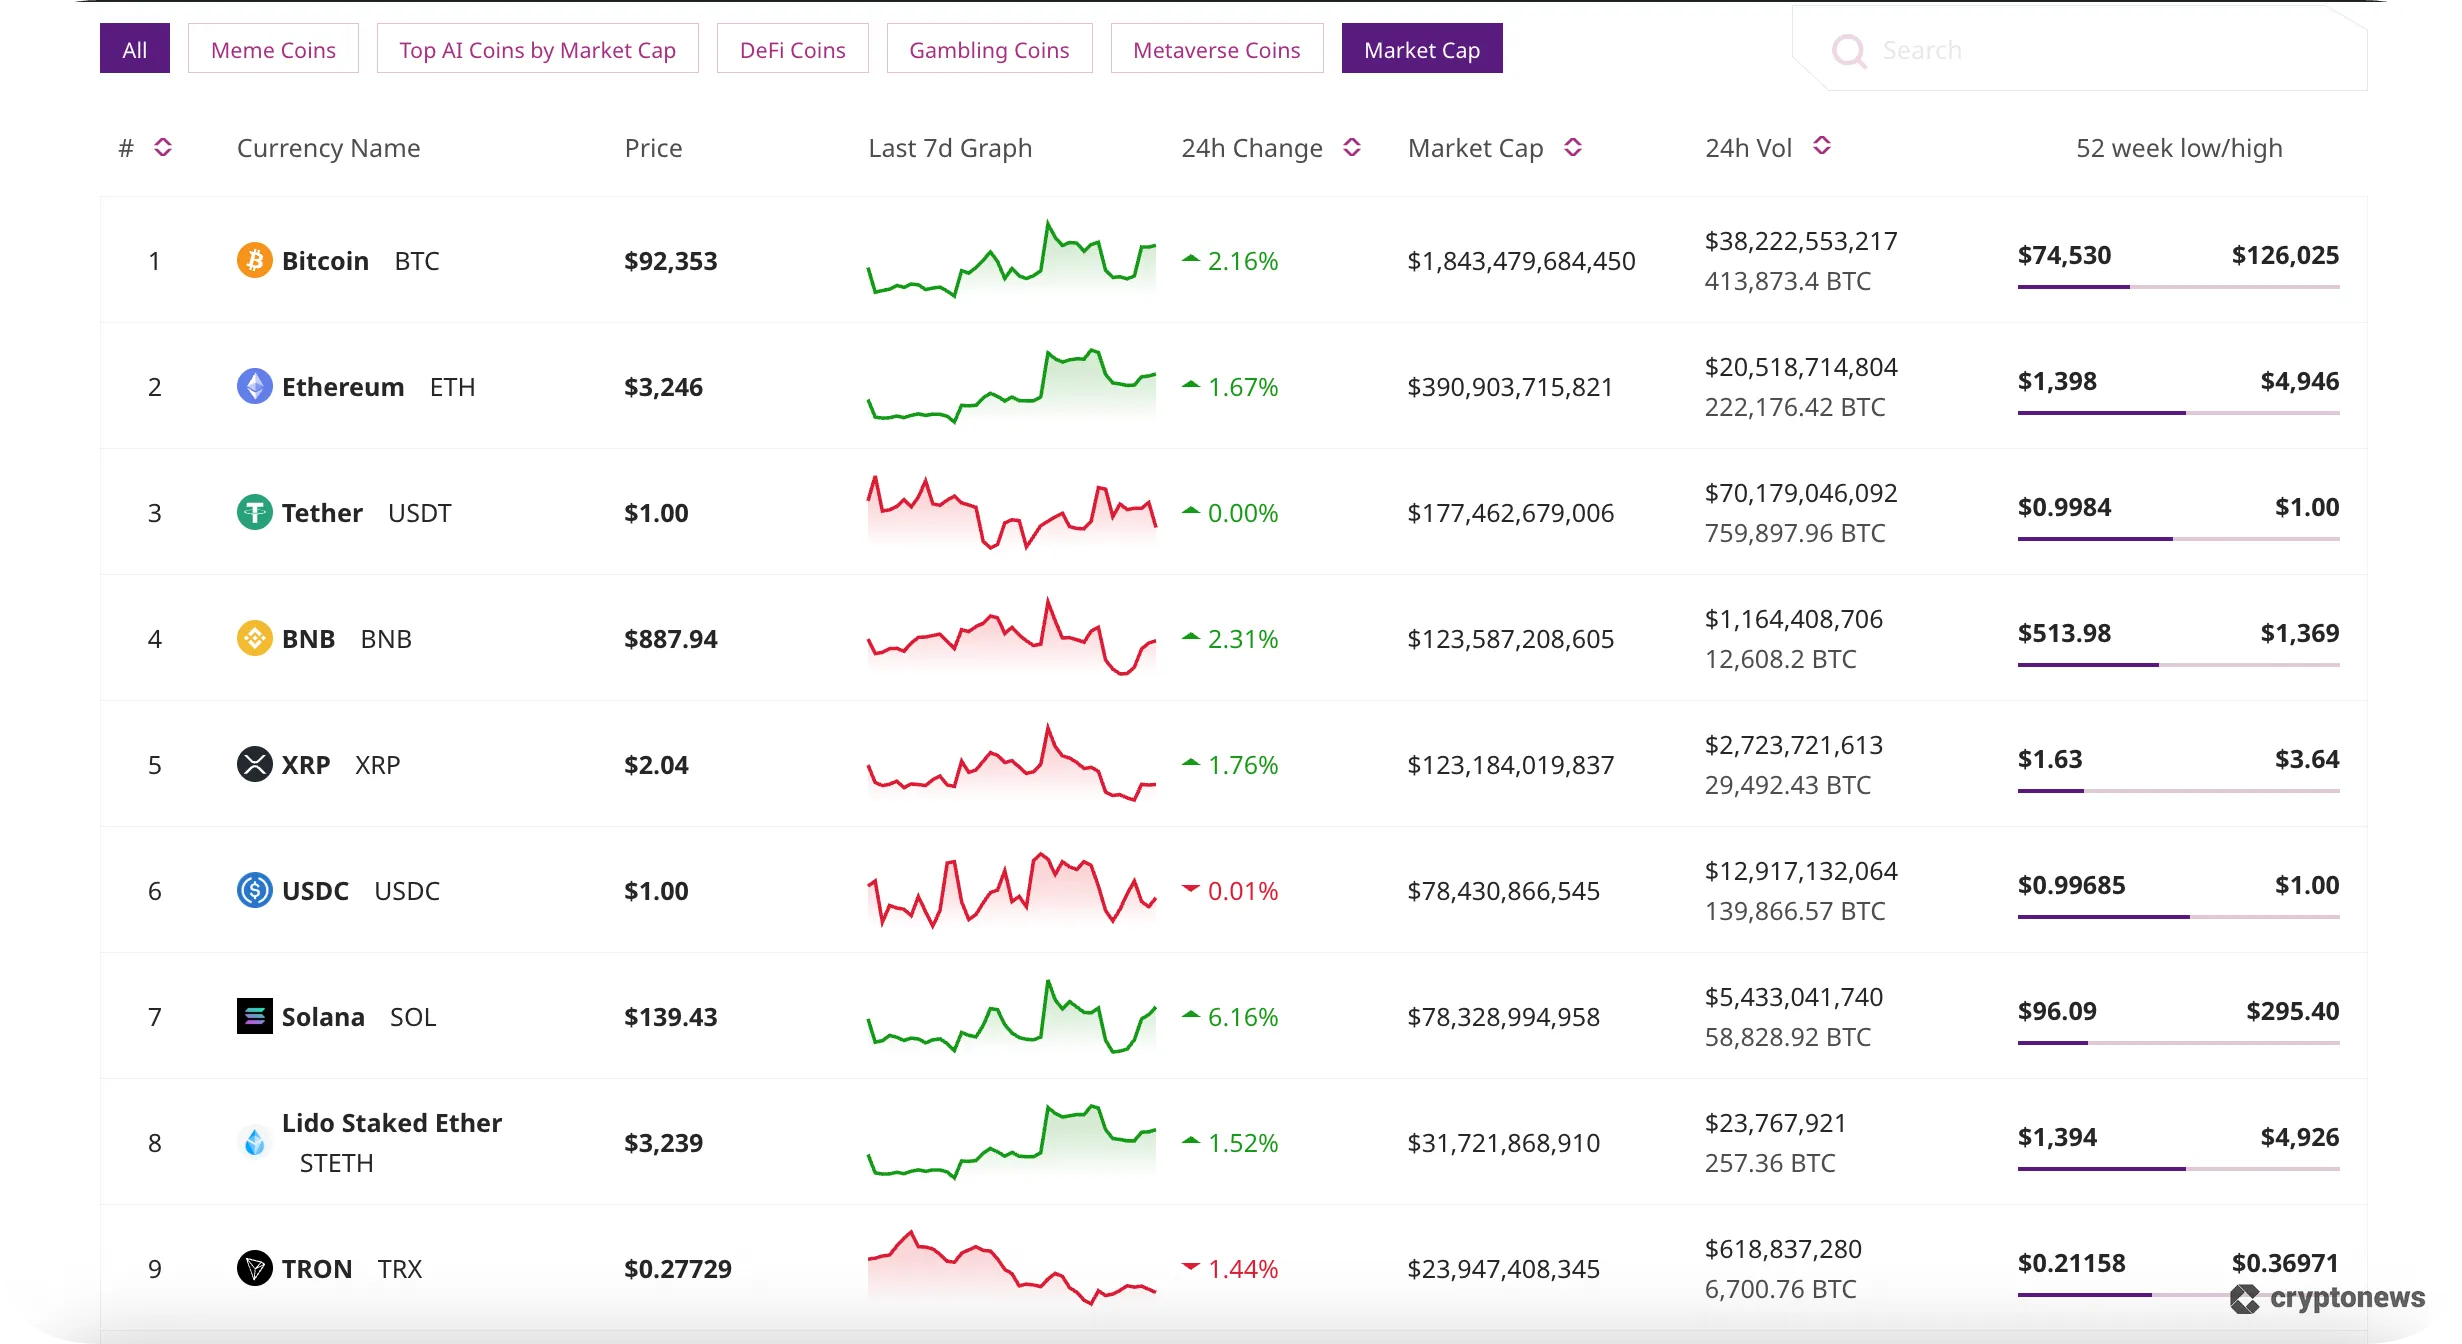The height and width of the screenshot is (1344, 2462).
Task: Open the DeFi Coins category
Action: [792, 48]
